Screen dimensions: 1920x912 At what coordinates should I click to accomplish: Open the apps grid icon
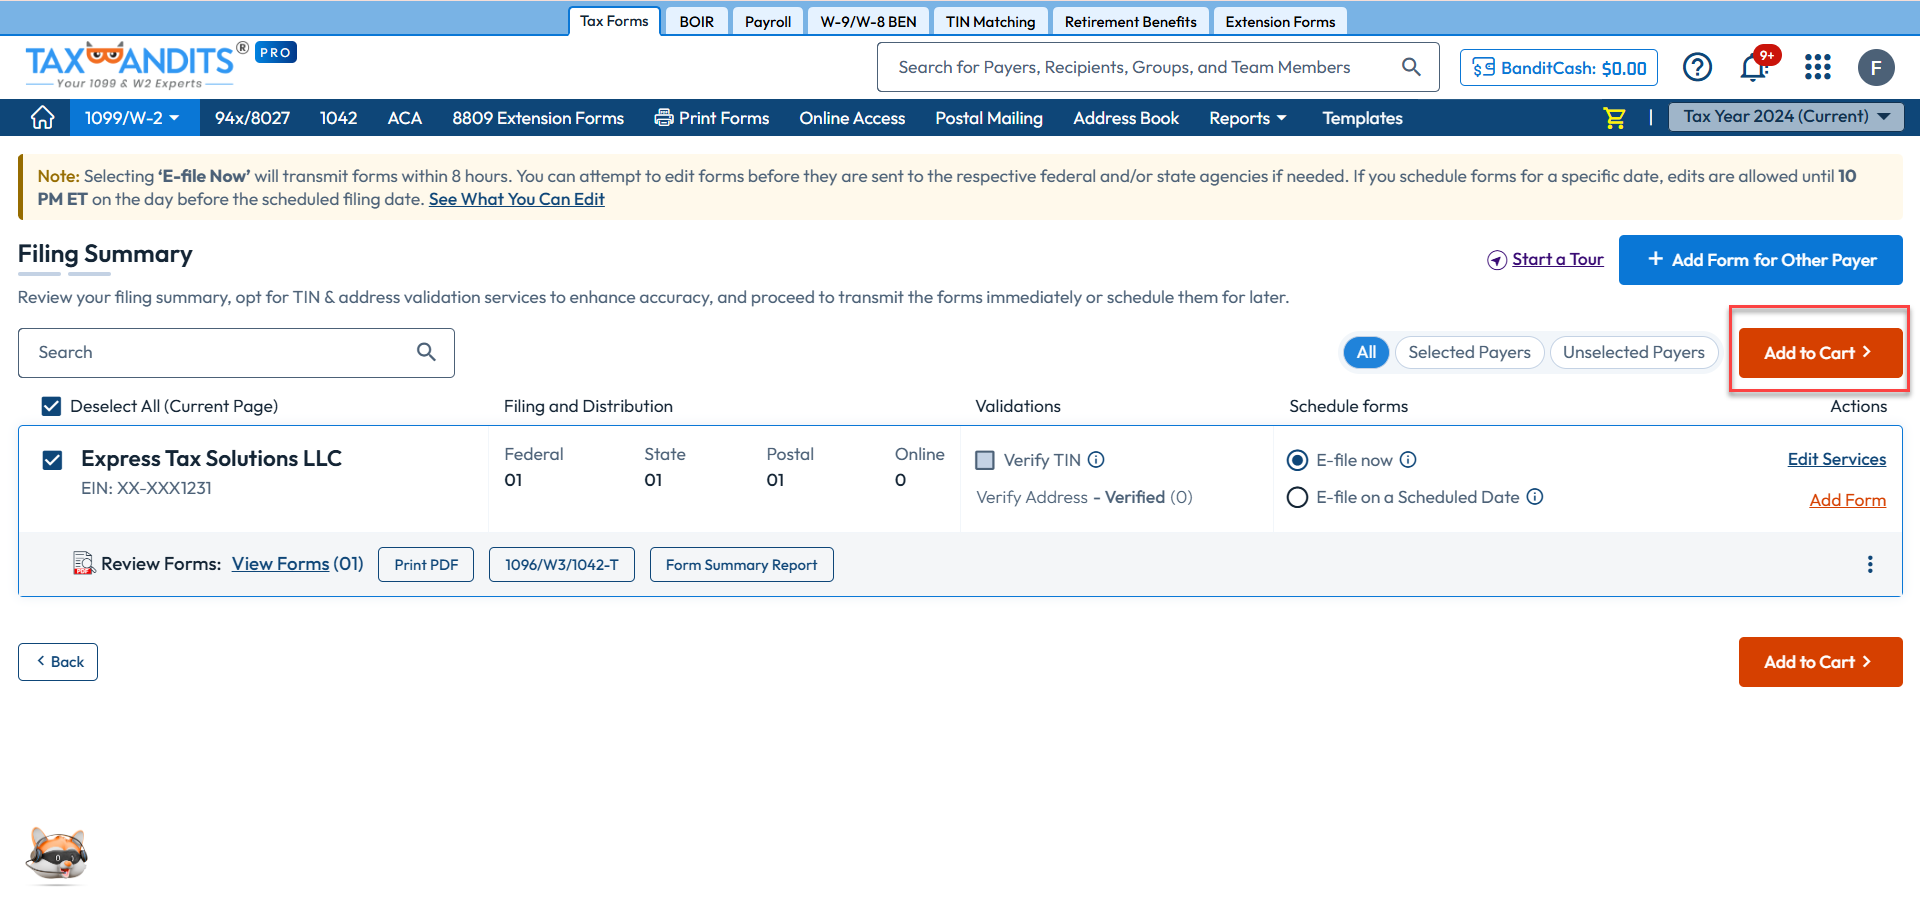[1817, 67]
